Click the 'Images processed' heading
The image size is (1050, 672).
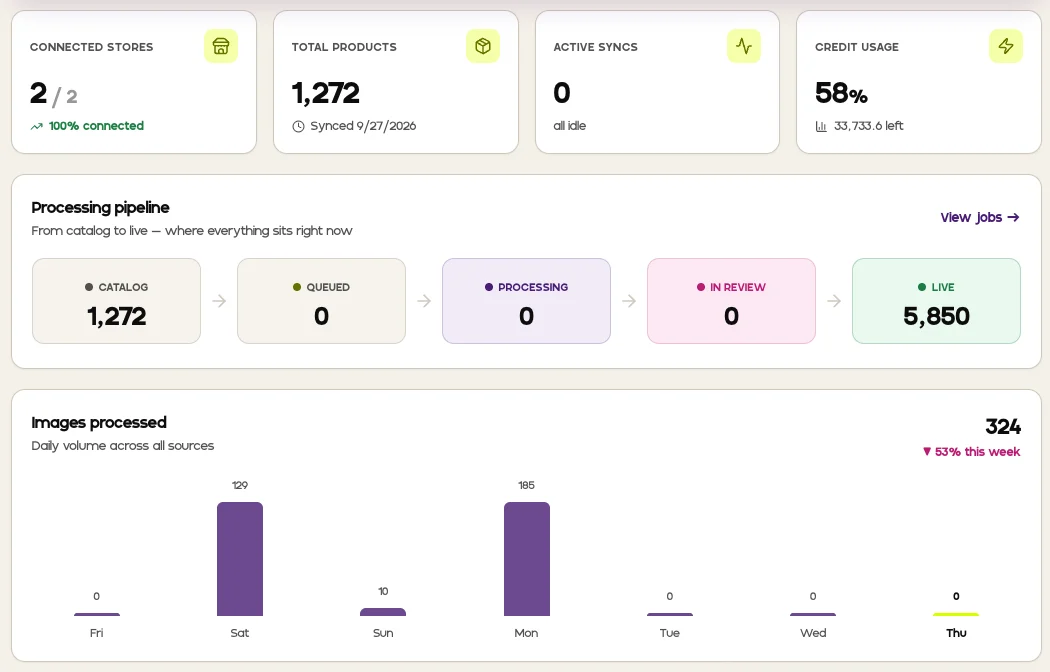pyautogui.click(x=99, y=422)
